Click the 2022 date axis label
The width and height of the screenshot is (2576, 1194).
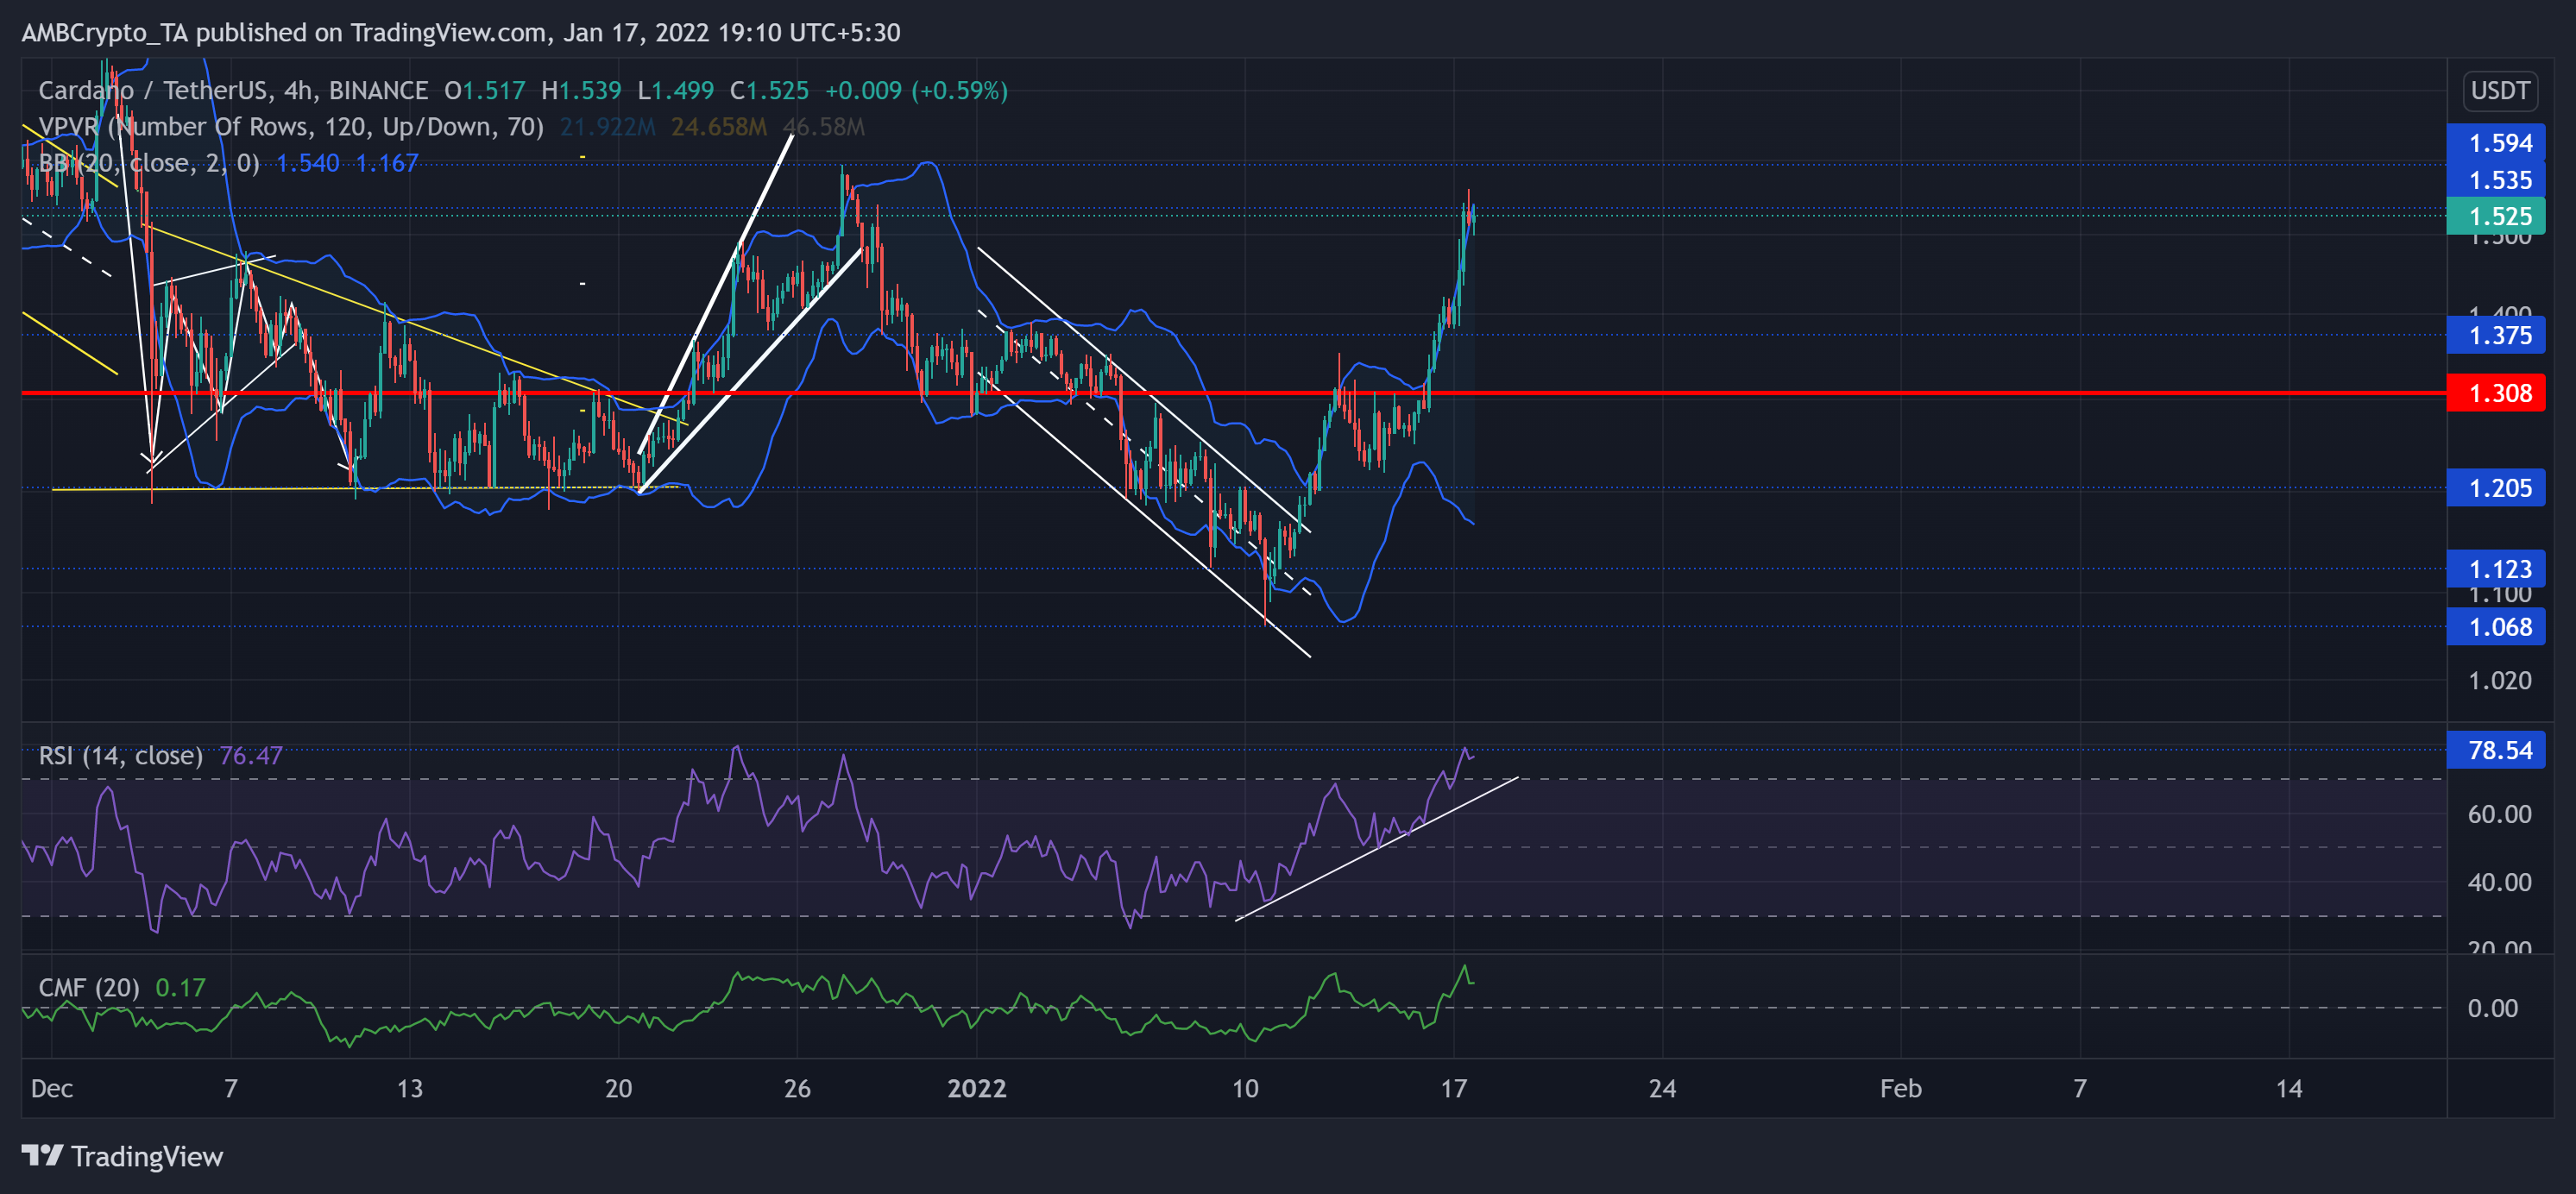tap(977, 1088)
